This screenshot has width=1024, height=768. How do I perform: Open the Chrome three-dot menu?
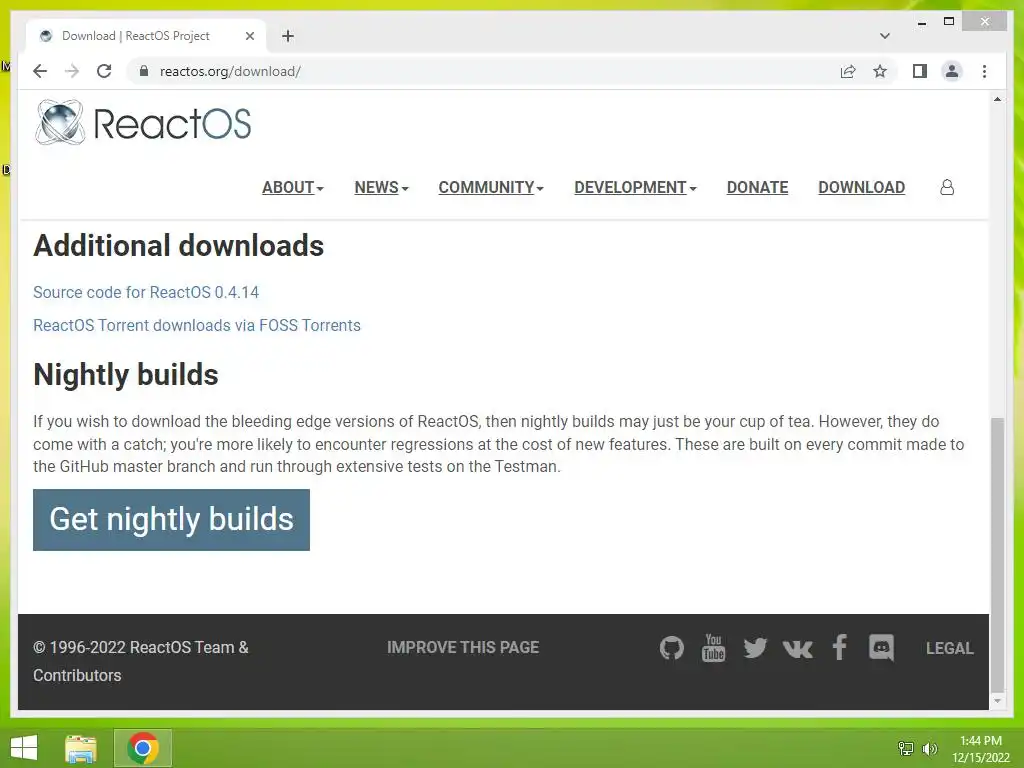(984, 71)
